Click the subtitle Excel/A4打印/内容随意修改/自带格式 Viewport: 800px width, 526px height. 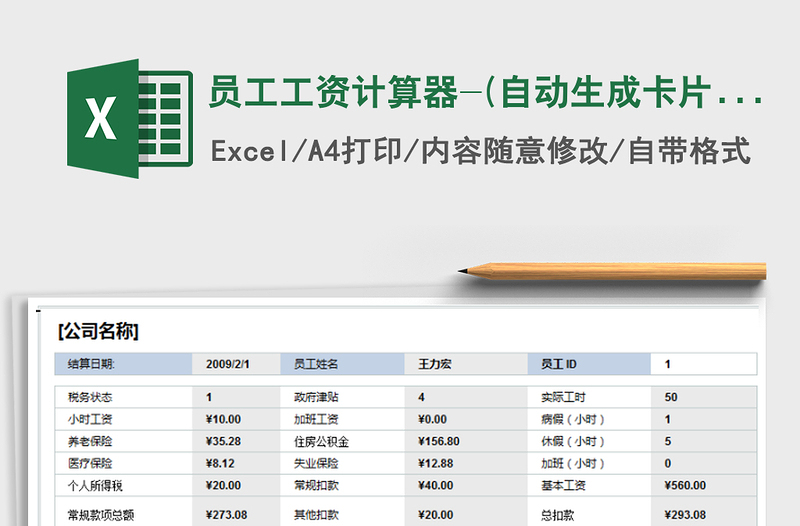(481, 151)
